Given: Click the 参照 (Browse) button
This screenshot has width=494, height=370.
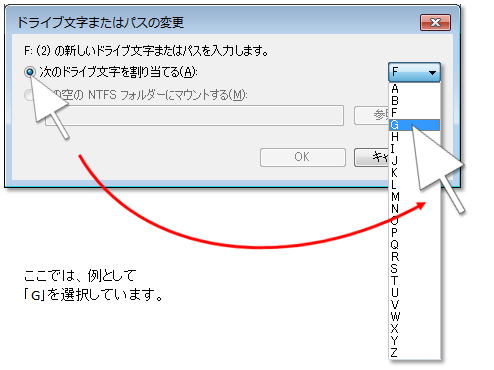Looking at the screenshot, I should point(372,115).
